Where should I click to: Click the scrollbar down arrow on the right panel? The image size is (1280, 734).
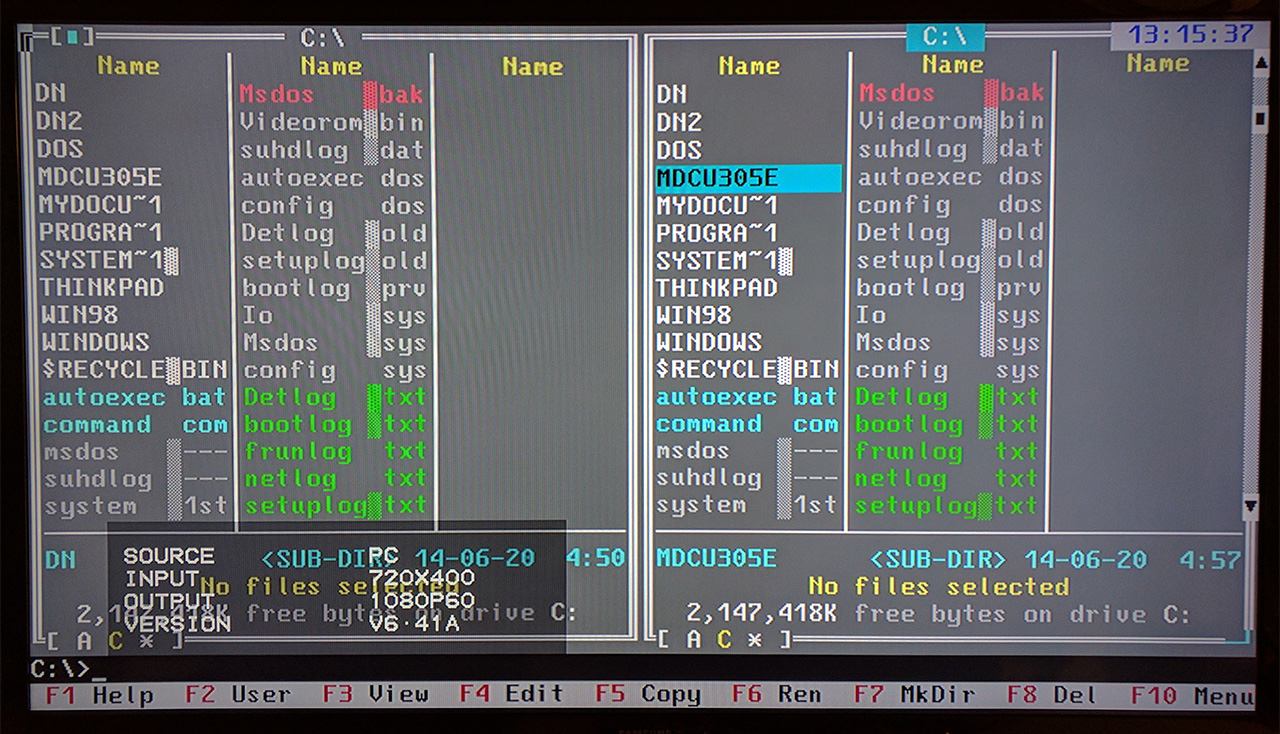tap(1250, 506)
